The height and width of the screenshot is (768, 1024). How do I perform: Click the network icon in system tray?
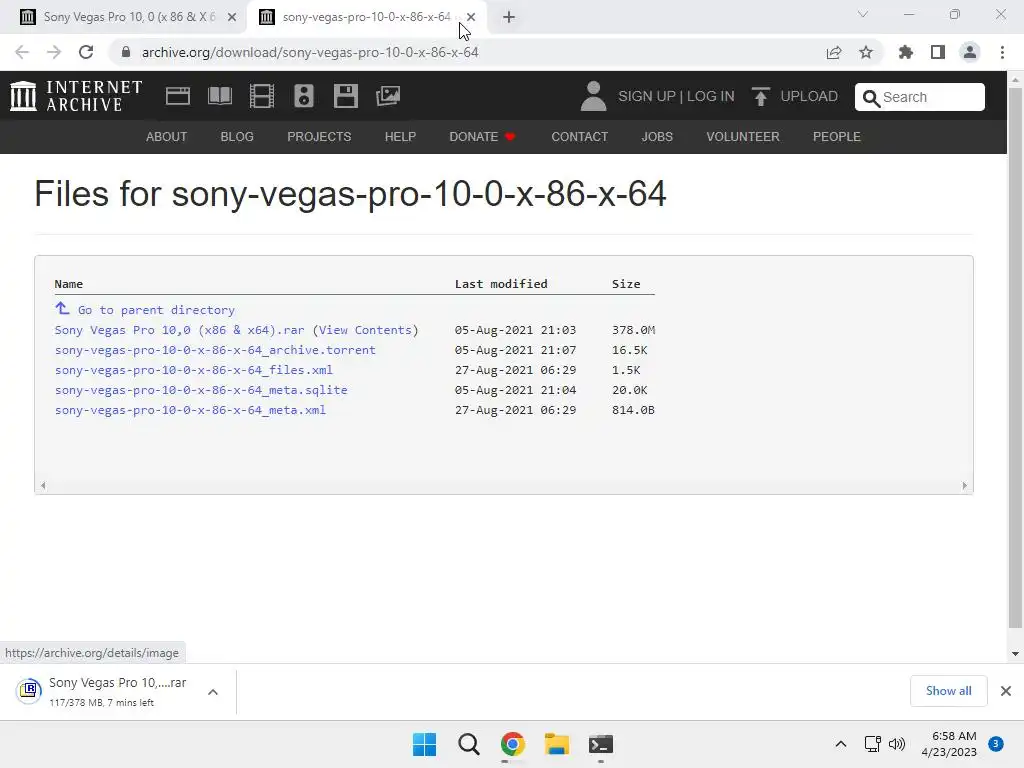coord(872,744)
